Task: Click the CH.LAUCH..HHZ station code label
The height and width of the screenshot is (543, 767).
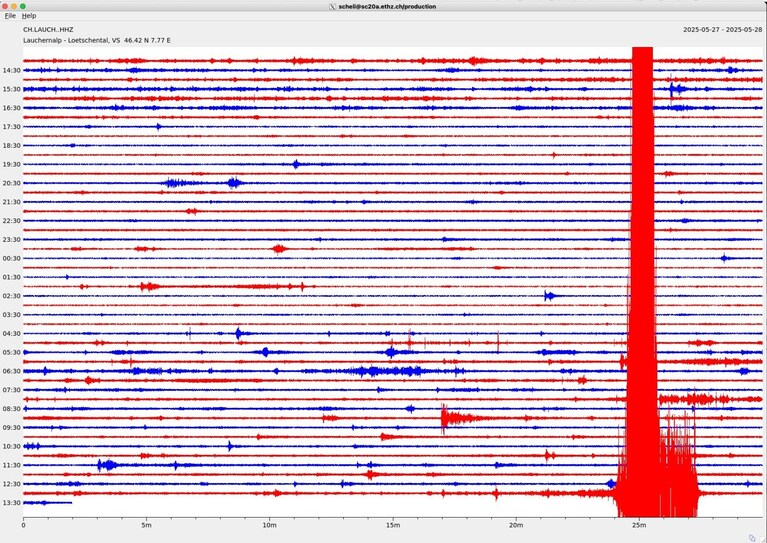Action: (x=48, y=30)
